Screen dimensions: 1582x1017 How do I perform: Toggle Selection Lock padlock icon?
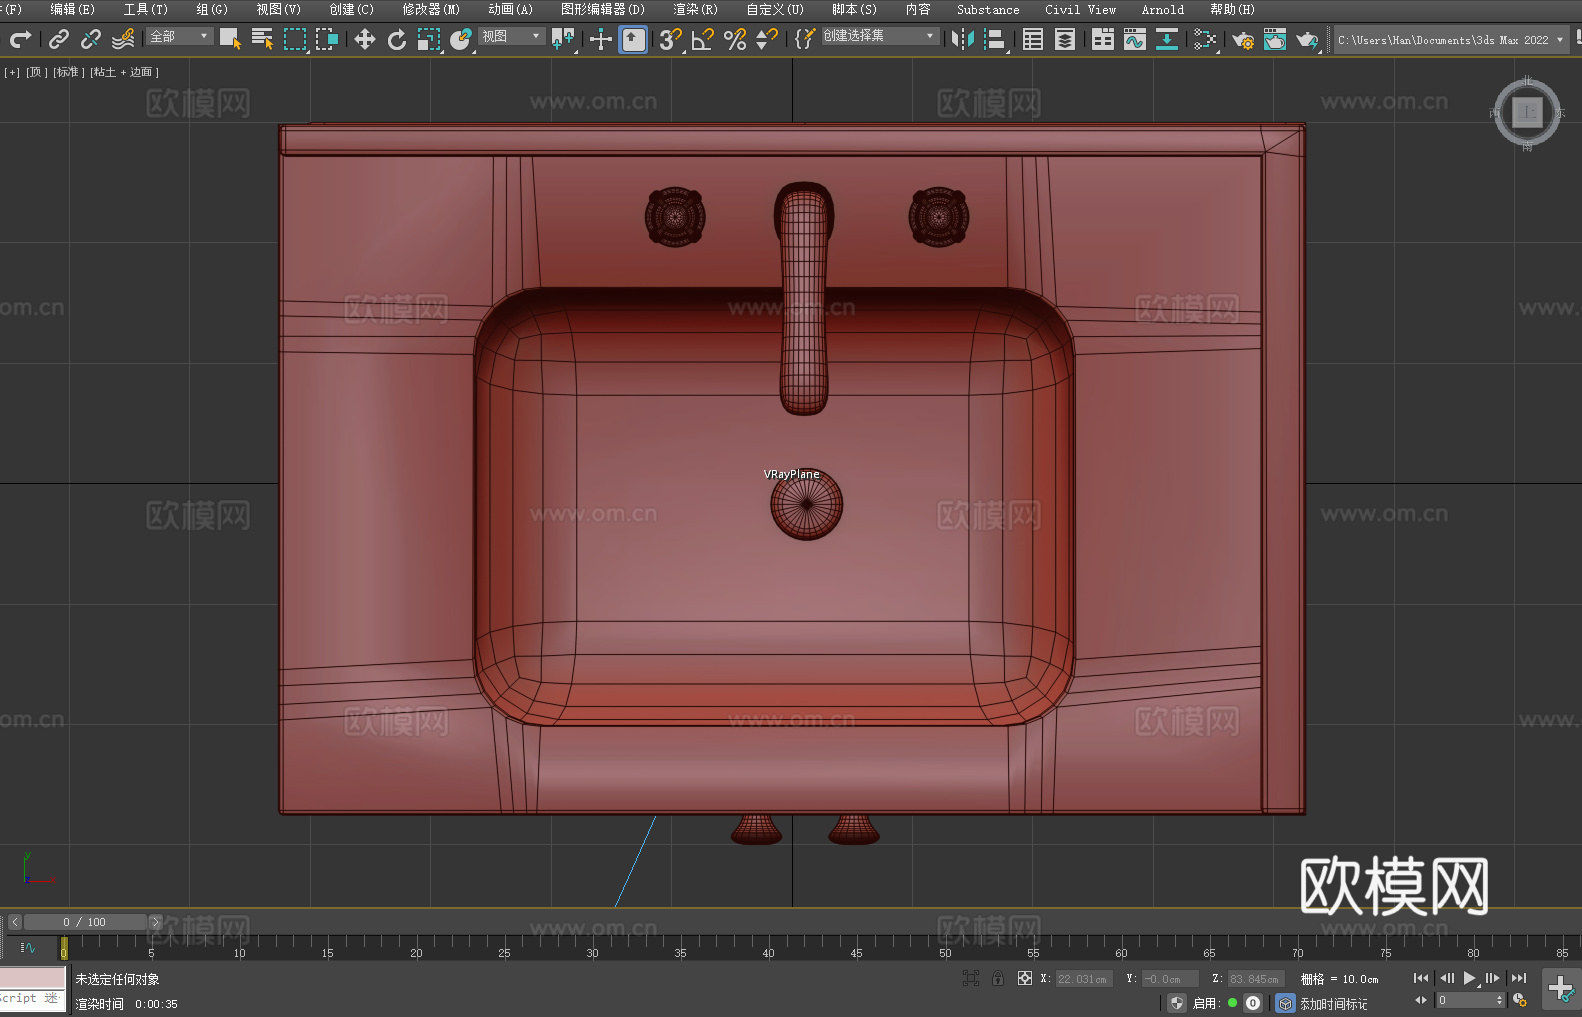coord(998,979)
